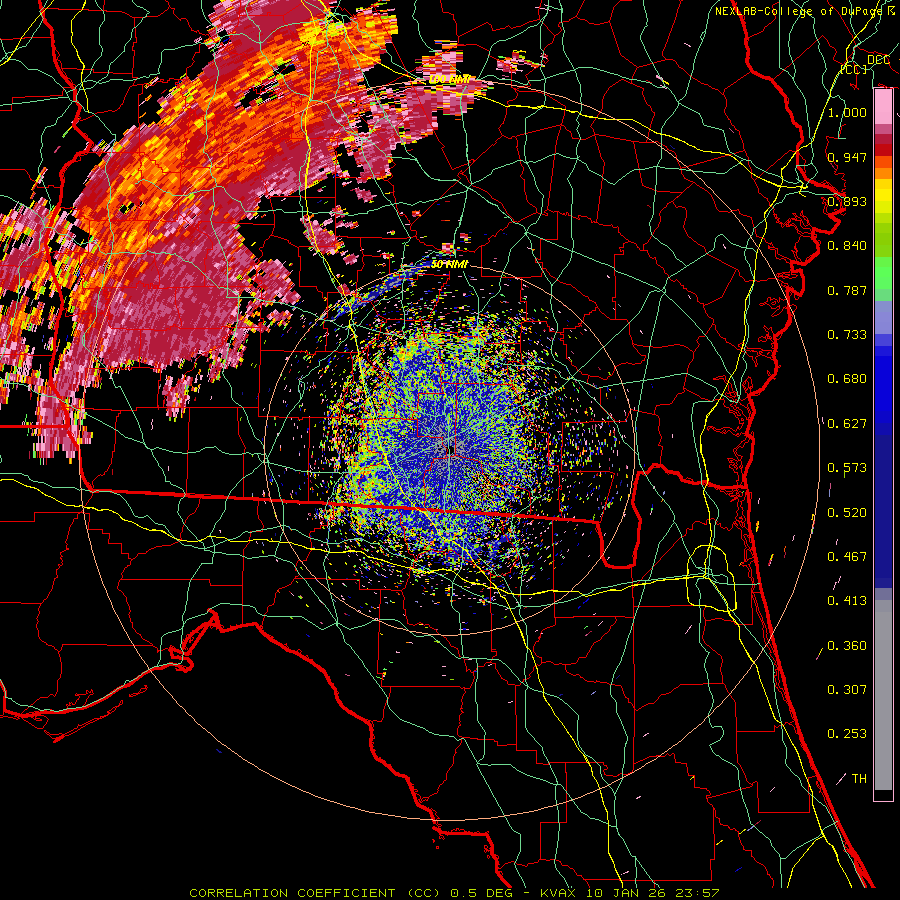
Task: Click the 0.413 legend value
Action: point(847,601)
